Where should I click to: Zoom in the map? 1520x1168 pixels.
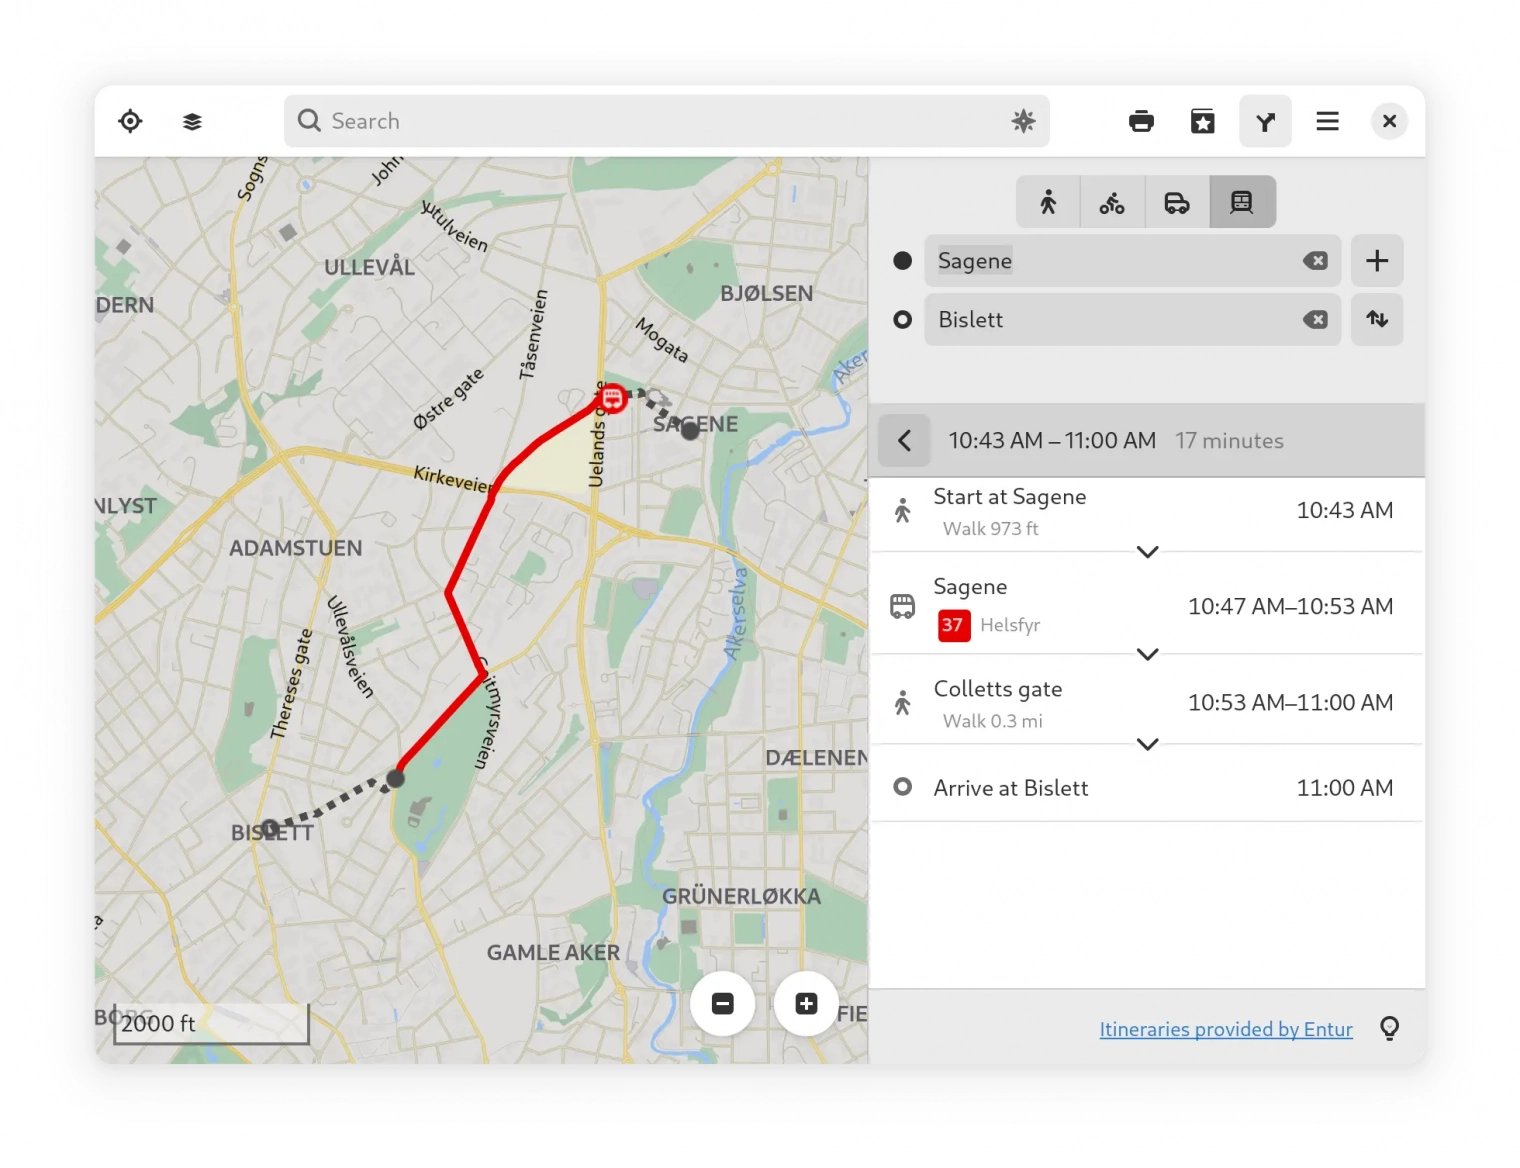pyautogui.click(x=807, y=1004)
